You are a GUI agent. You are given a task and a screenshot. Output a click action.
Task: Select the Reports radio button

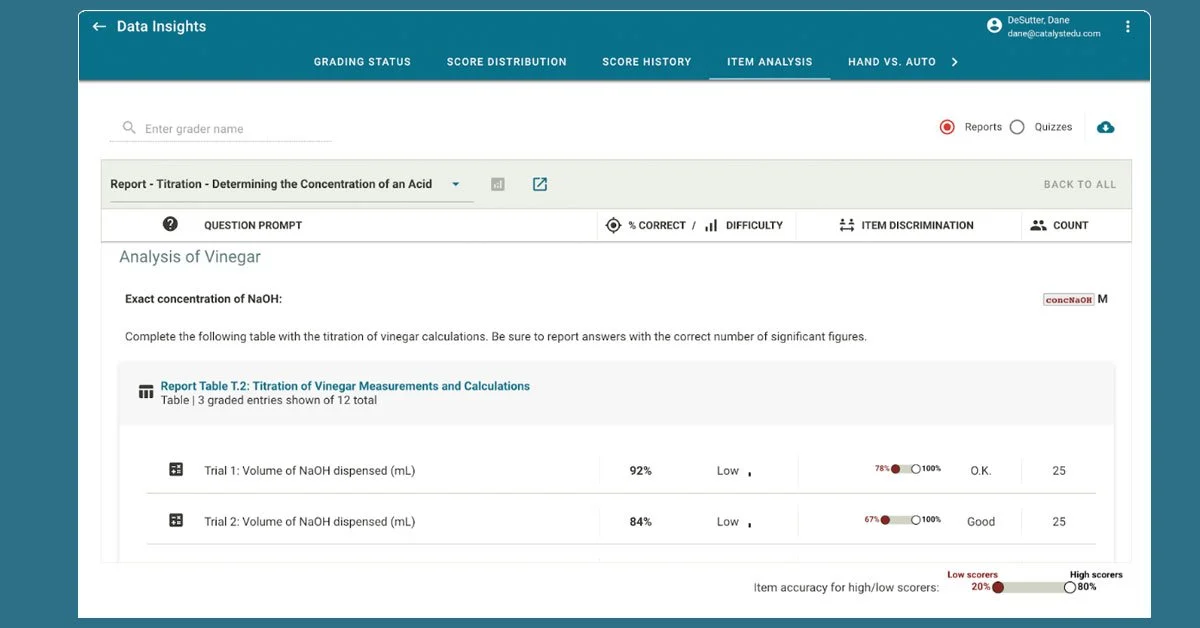coord(947,127)
